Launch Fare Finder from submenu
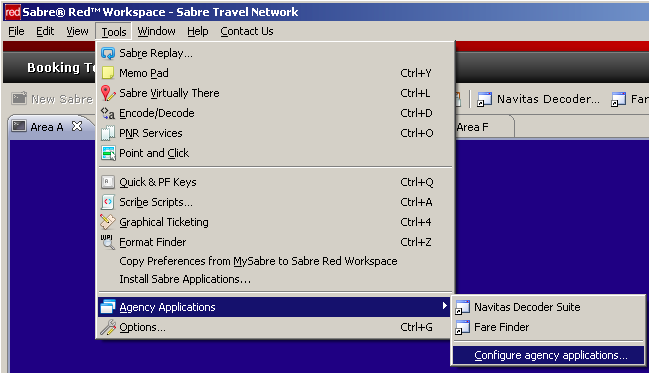The width and height of the screenshot is (649, 373). click(x=549, y=327)
